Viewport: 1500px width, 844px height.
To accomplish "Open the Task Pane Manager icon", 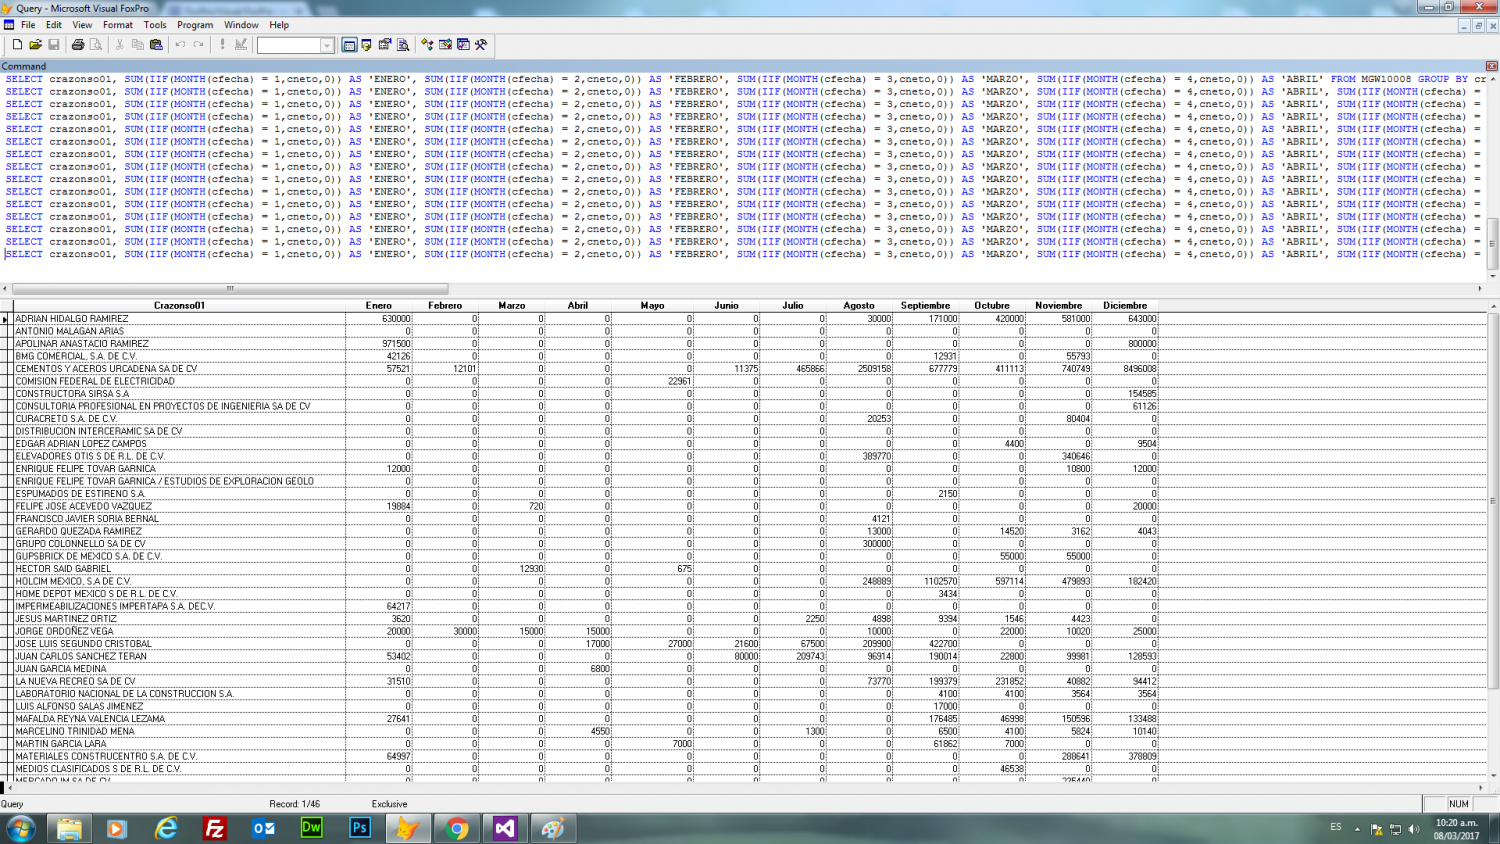I will tap(463, 45).
